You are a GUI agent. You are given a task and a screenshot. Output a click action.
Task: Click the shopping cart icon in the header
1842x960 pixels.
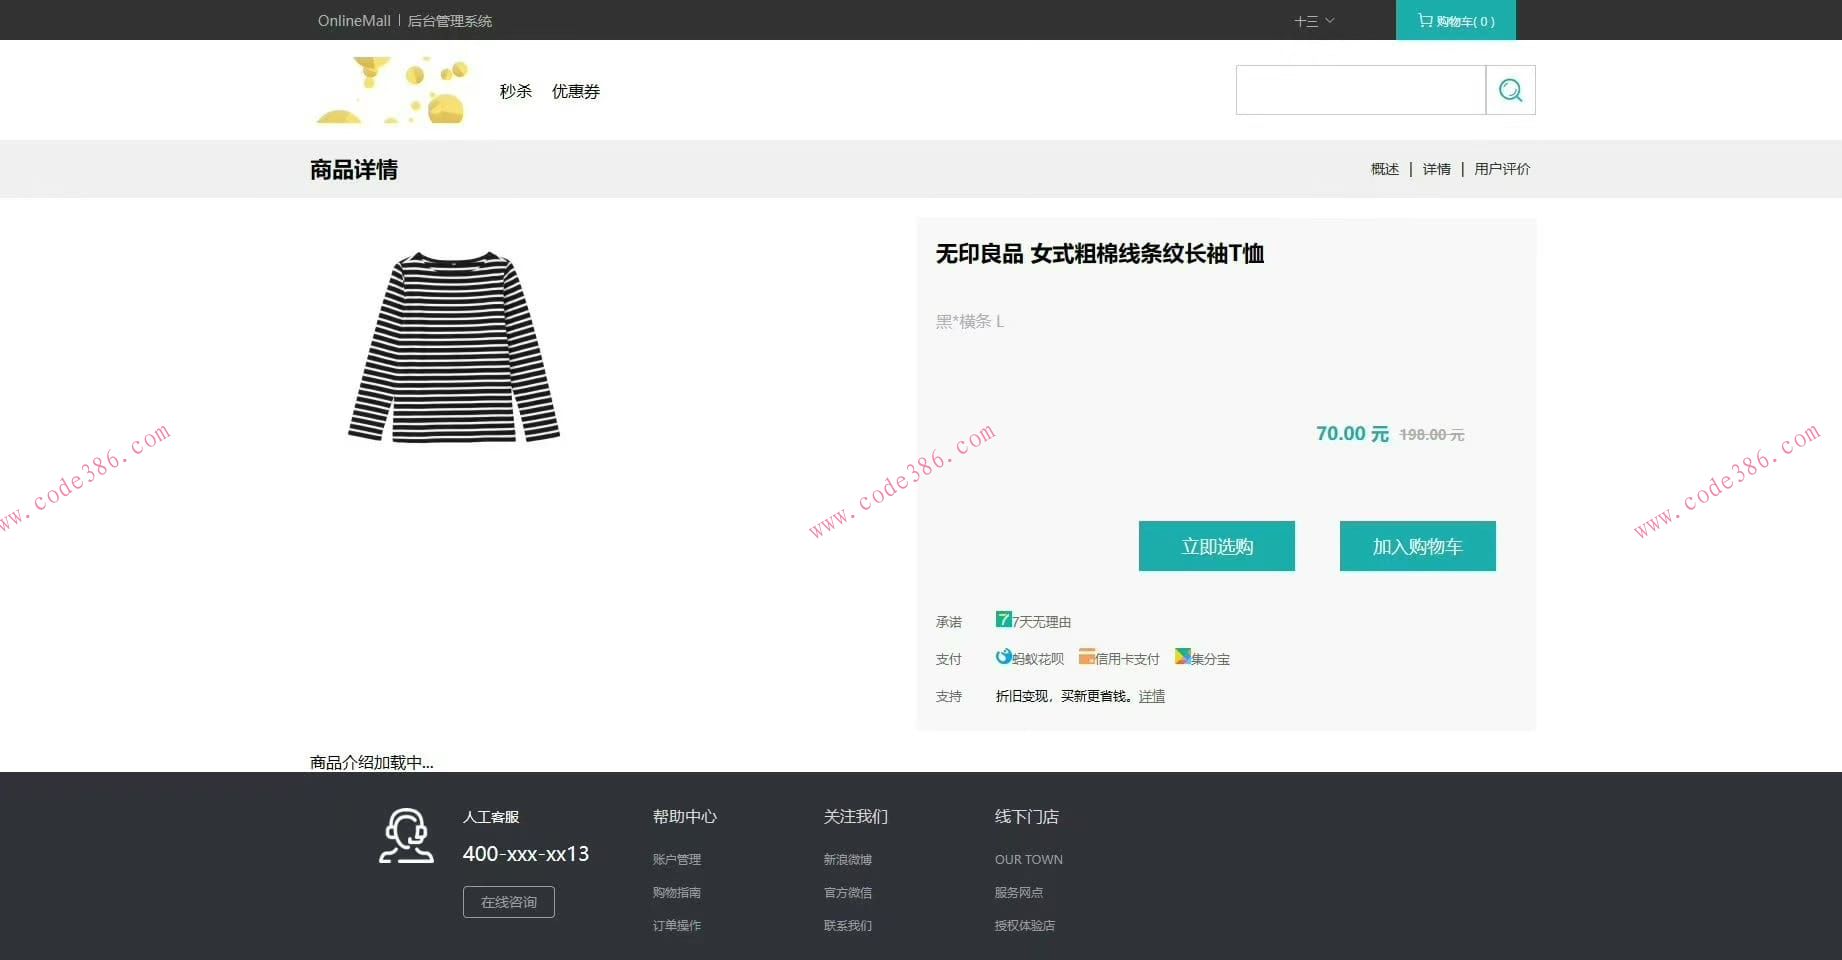[x=1424, y=20]
